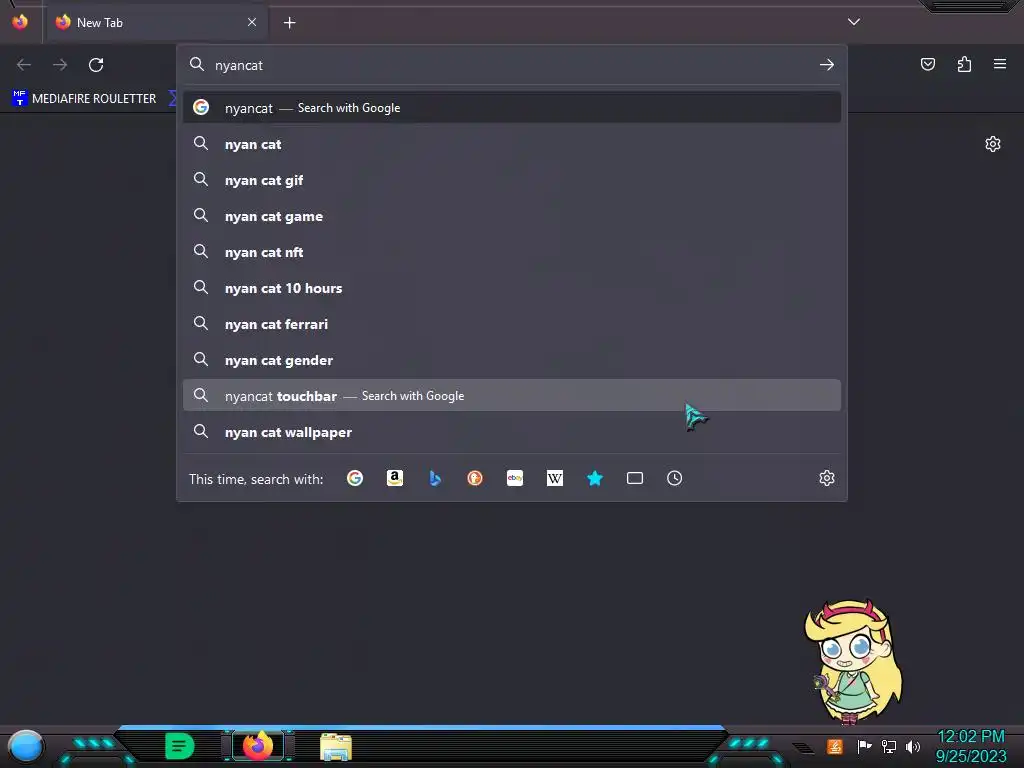Search this time with Amazon
Viewport: 1024px width, 768px height.
click(394, 478)
